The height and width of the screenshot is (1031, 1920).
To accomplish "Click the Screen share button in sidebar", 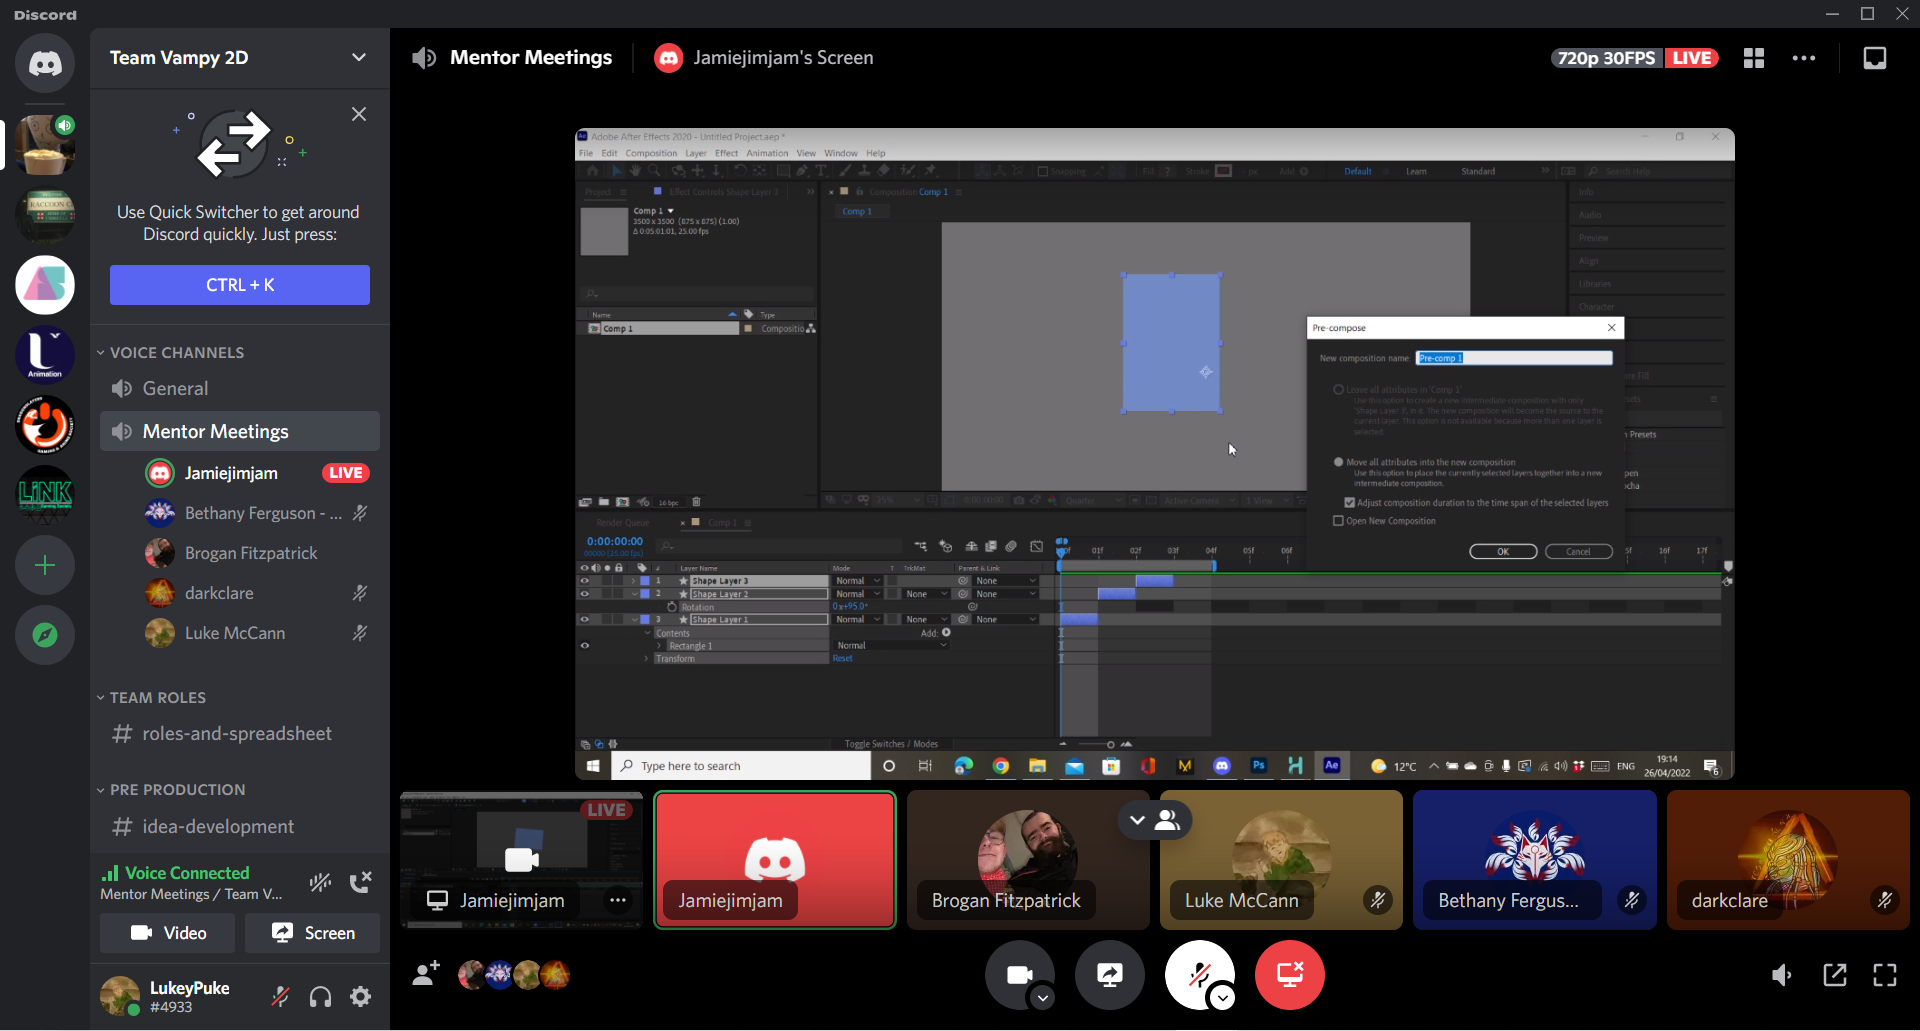I will 313,933.
